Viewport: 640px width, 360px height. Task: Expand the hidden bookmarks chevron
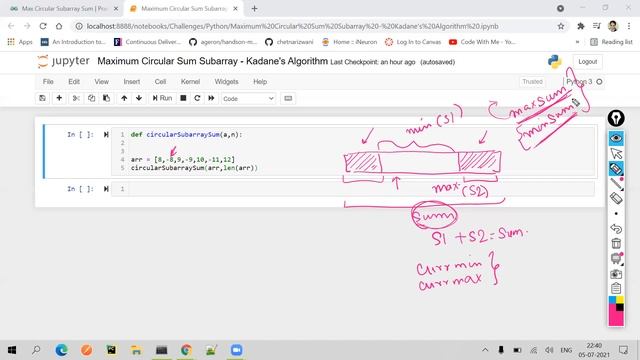click(x=577, y=42)
